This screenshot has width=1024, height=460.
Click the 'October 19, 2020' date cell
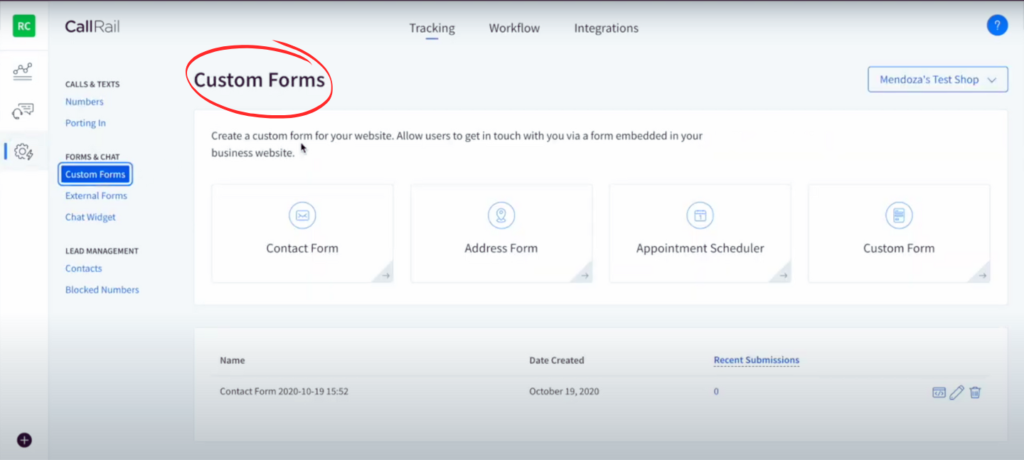coord(564,392)
